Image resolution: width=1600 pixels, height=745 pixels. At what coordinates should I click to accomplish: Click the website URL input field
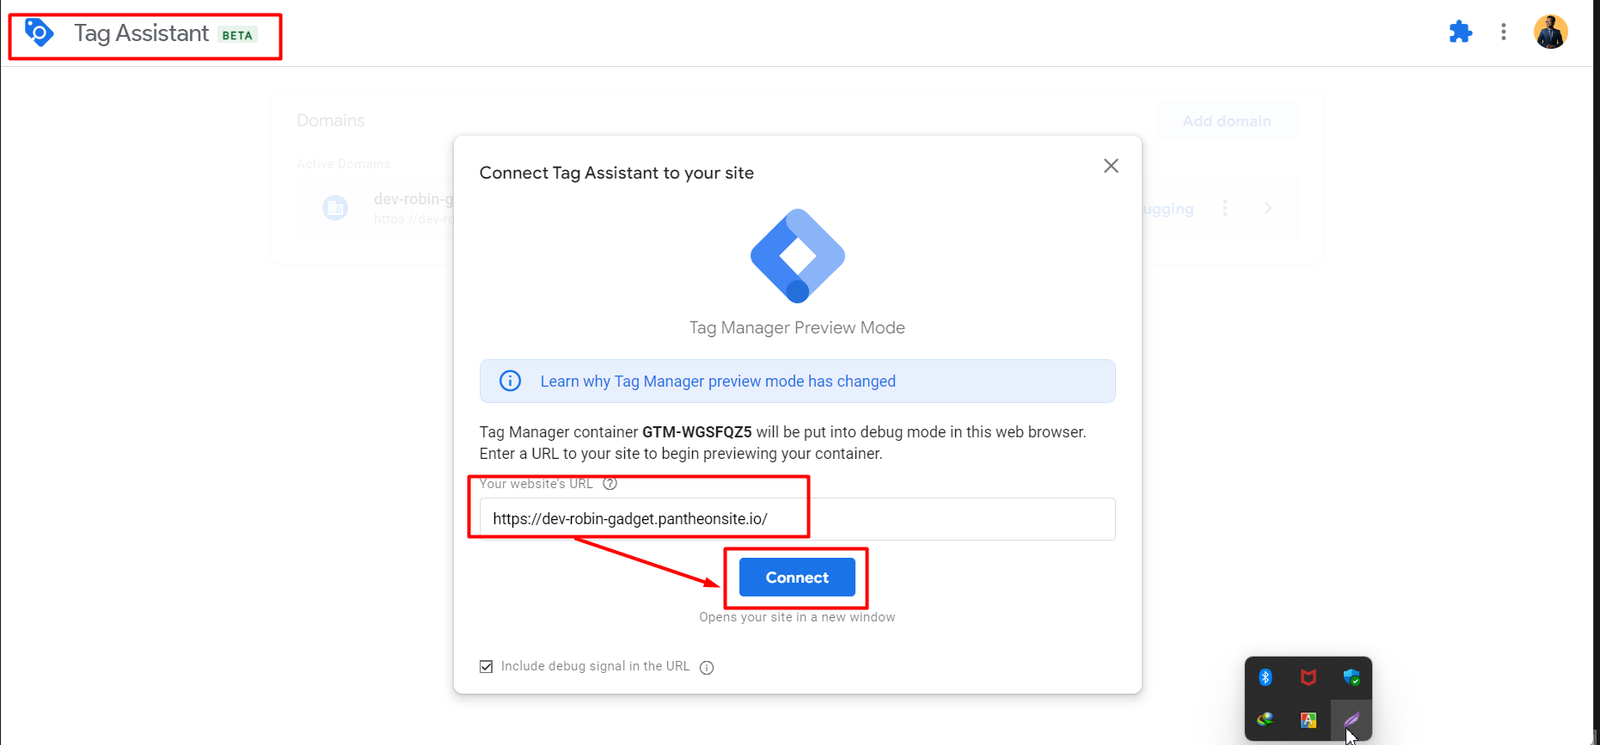[797, 519]
